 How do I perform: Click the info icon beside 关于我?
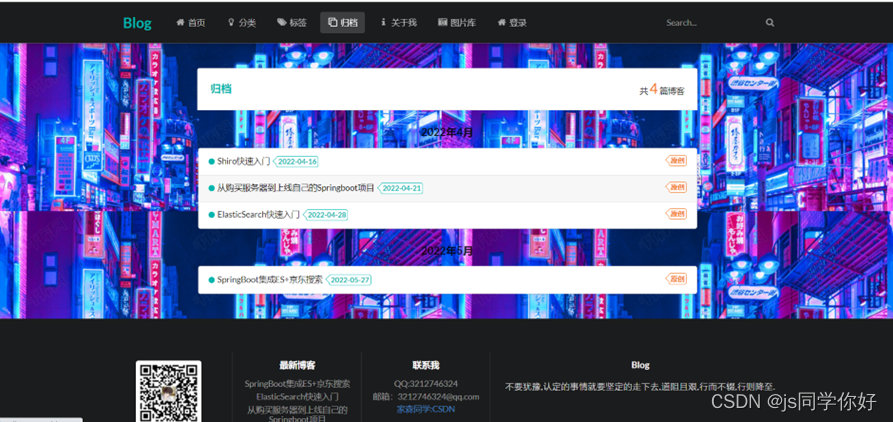[x=383, y=22]
